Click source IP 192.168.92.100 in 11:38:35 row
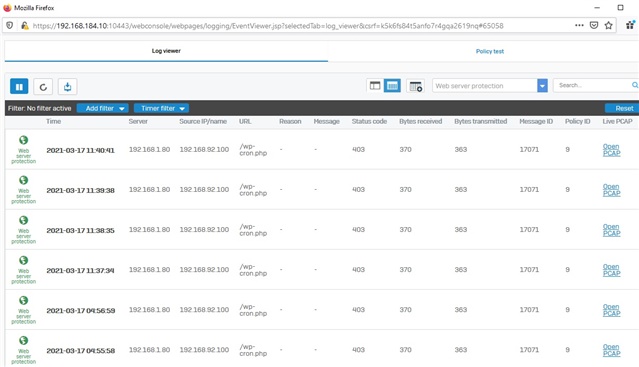 point(204,230)
